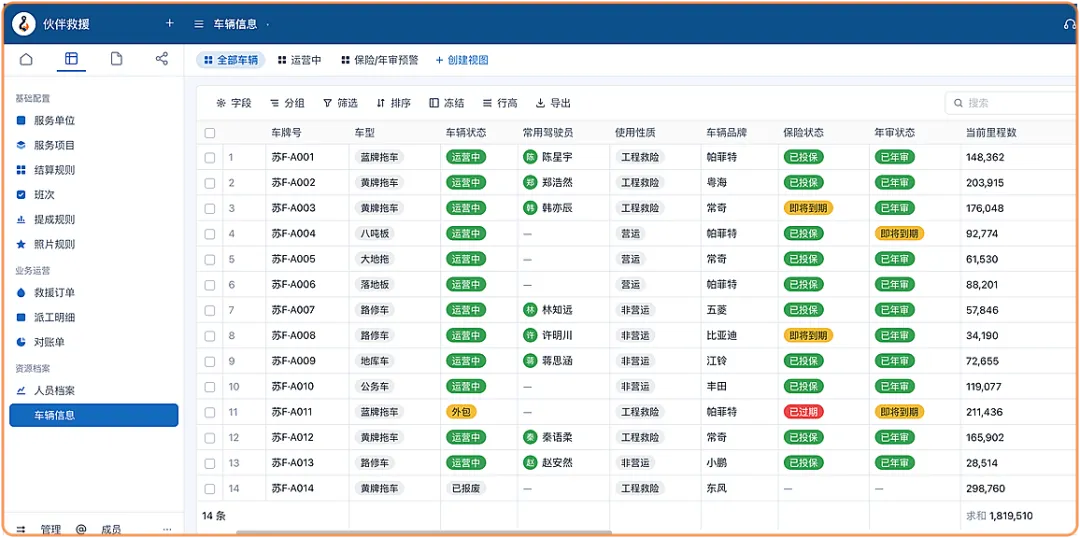Click the horizontal scrollbar below the table
Viewport: 1080px width, 538px height.
(x=424, y=532)
